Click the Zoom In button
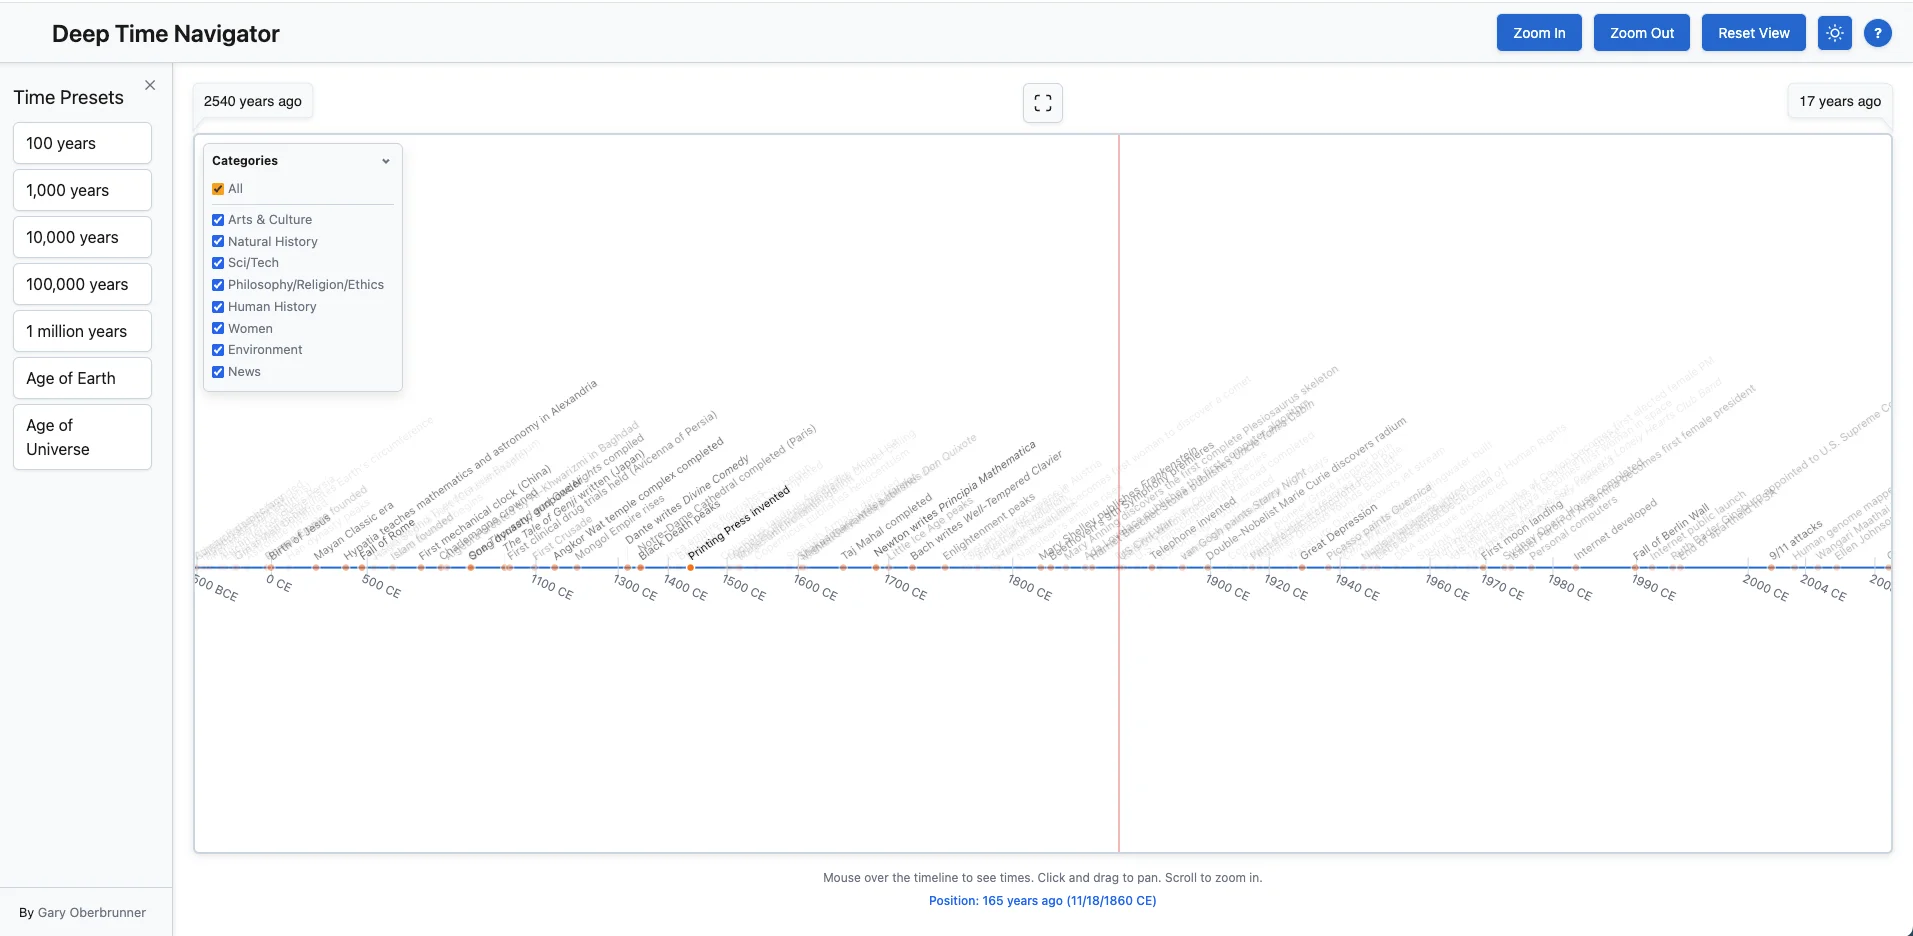Image resolution: width=1913 pixels, height=936 pixels. point(1538,32)
